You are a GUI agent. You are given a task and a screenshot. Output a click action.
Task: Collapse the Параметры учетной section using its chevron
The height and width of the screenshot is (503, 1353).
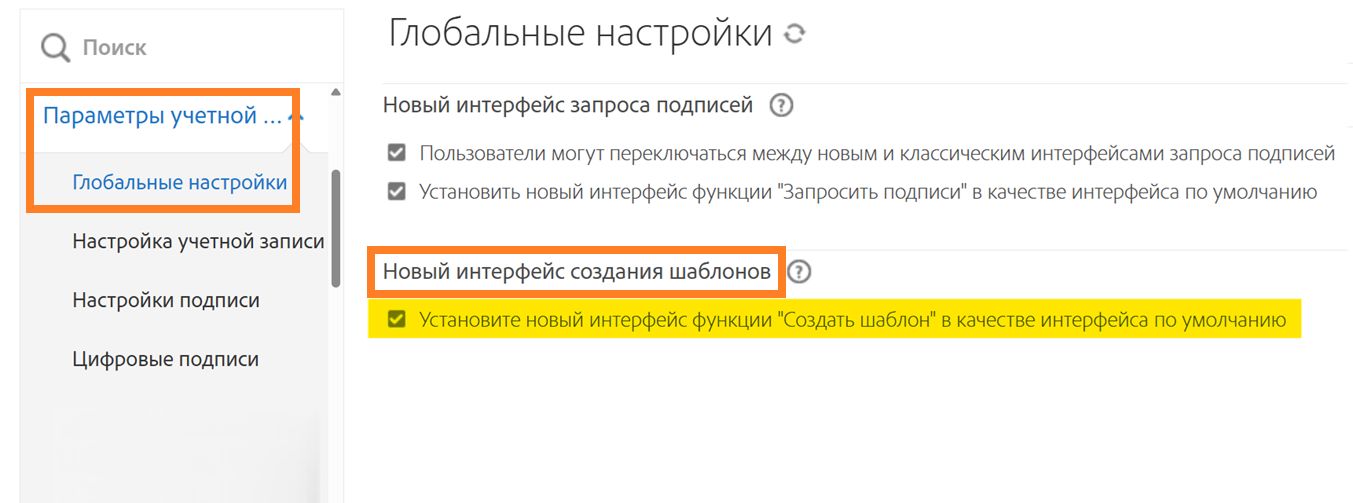click(295, 118)
